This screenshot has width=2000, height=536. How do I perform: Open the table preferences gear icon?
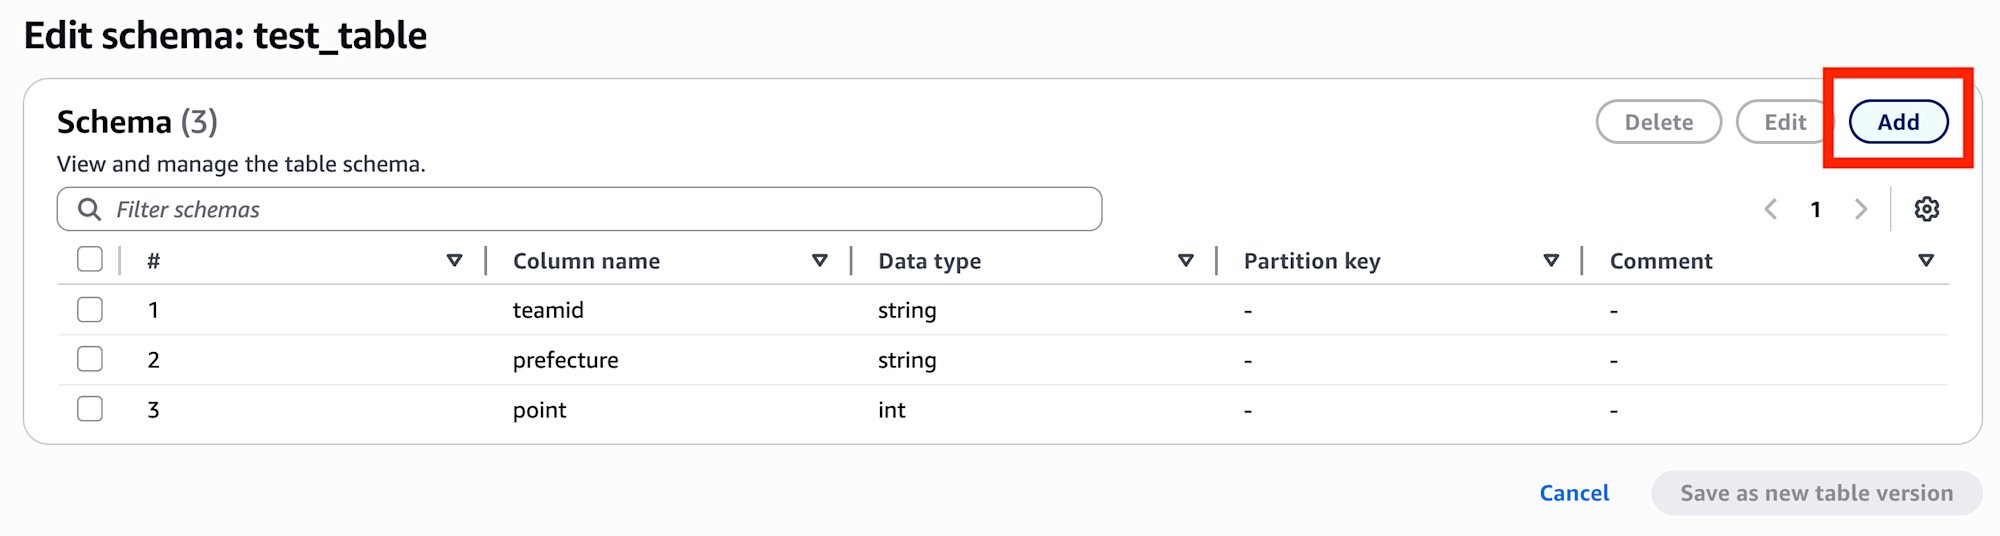(1926, 209)
